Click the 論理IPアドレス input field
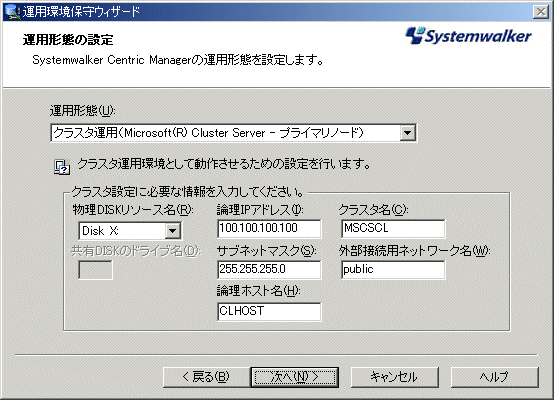This screenshot has width=554, height=400. pos(269,228)
